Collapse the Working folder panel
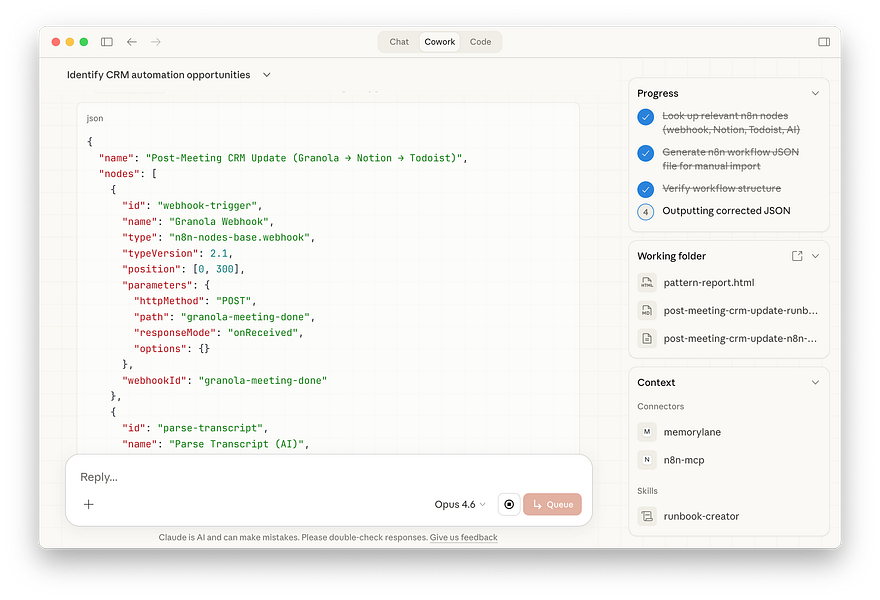The image size is (880, 600). pyautogui.click(x=815, y=256)
